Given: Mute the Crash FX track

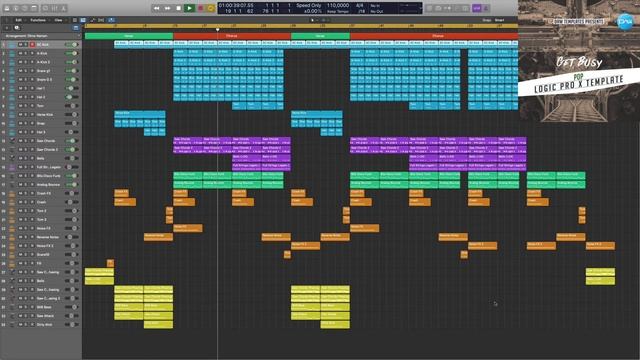Looking at the screenshot, I should 20,193.
